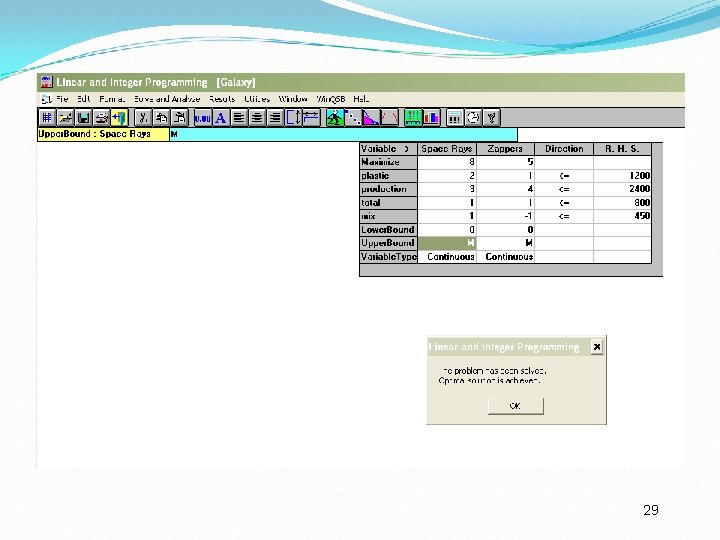
Task: Click the Solve the problem running-man icon
Action: tap(335, 118)
